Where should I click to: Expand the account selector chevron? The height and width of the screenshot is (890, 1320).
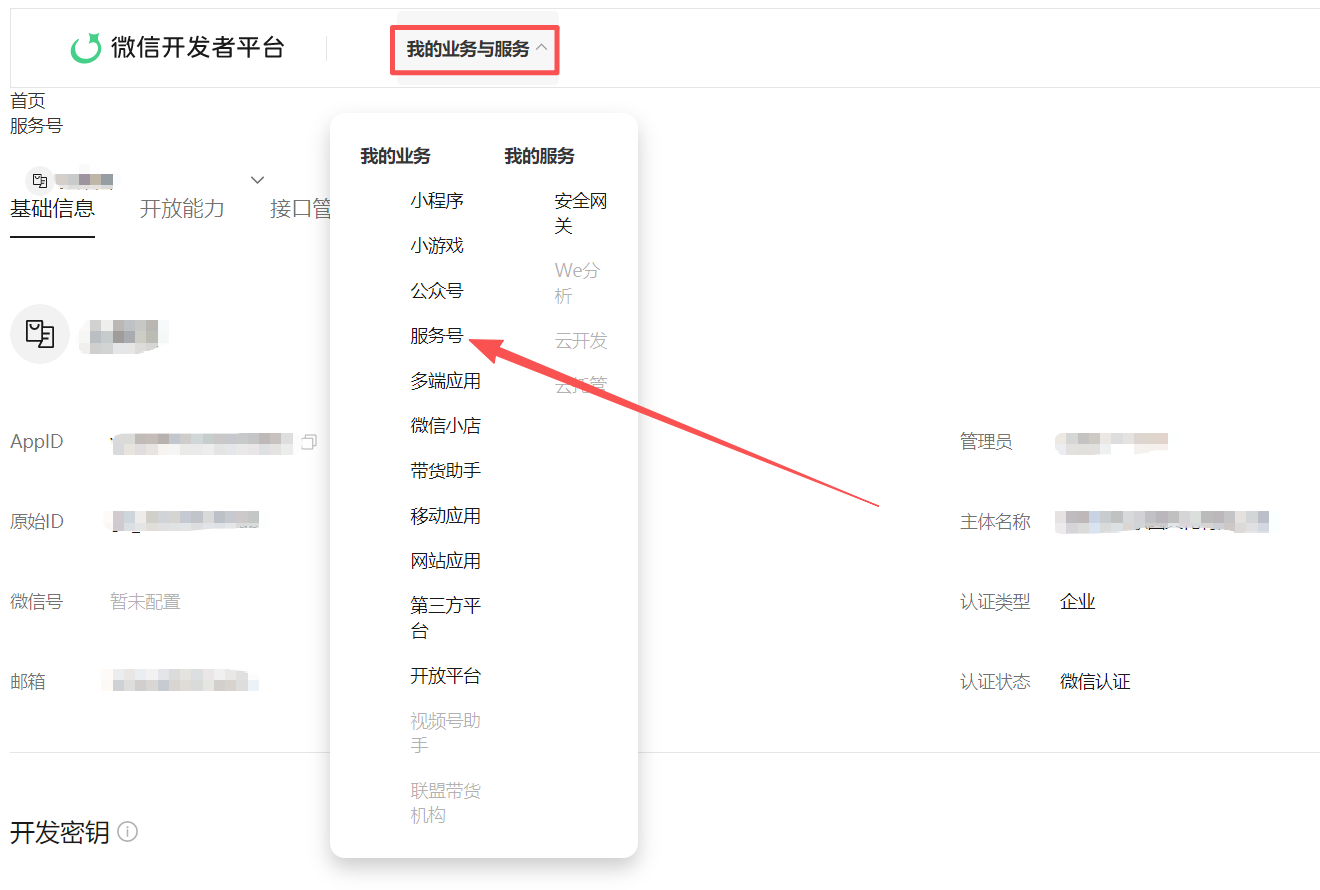257,180
